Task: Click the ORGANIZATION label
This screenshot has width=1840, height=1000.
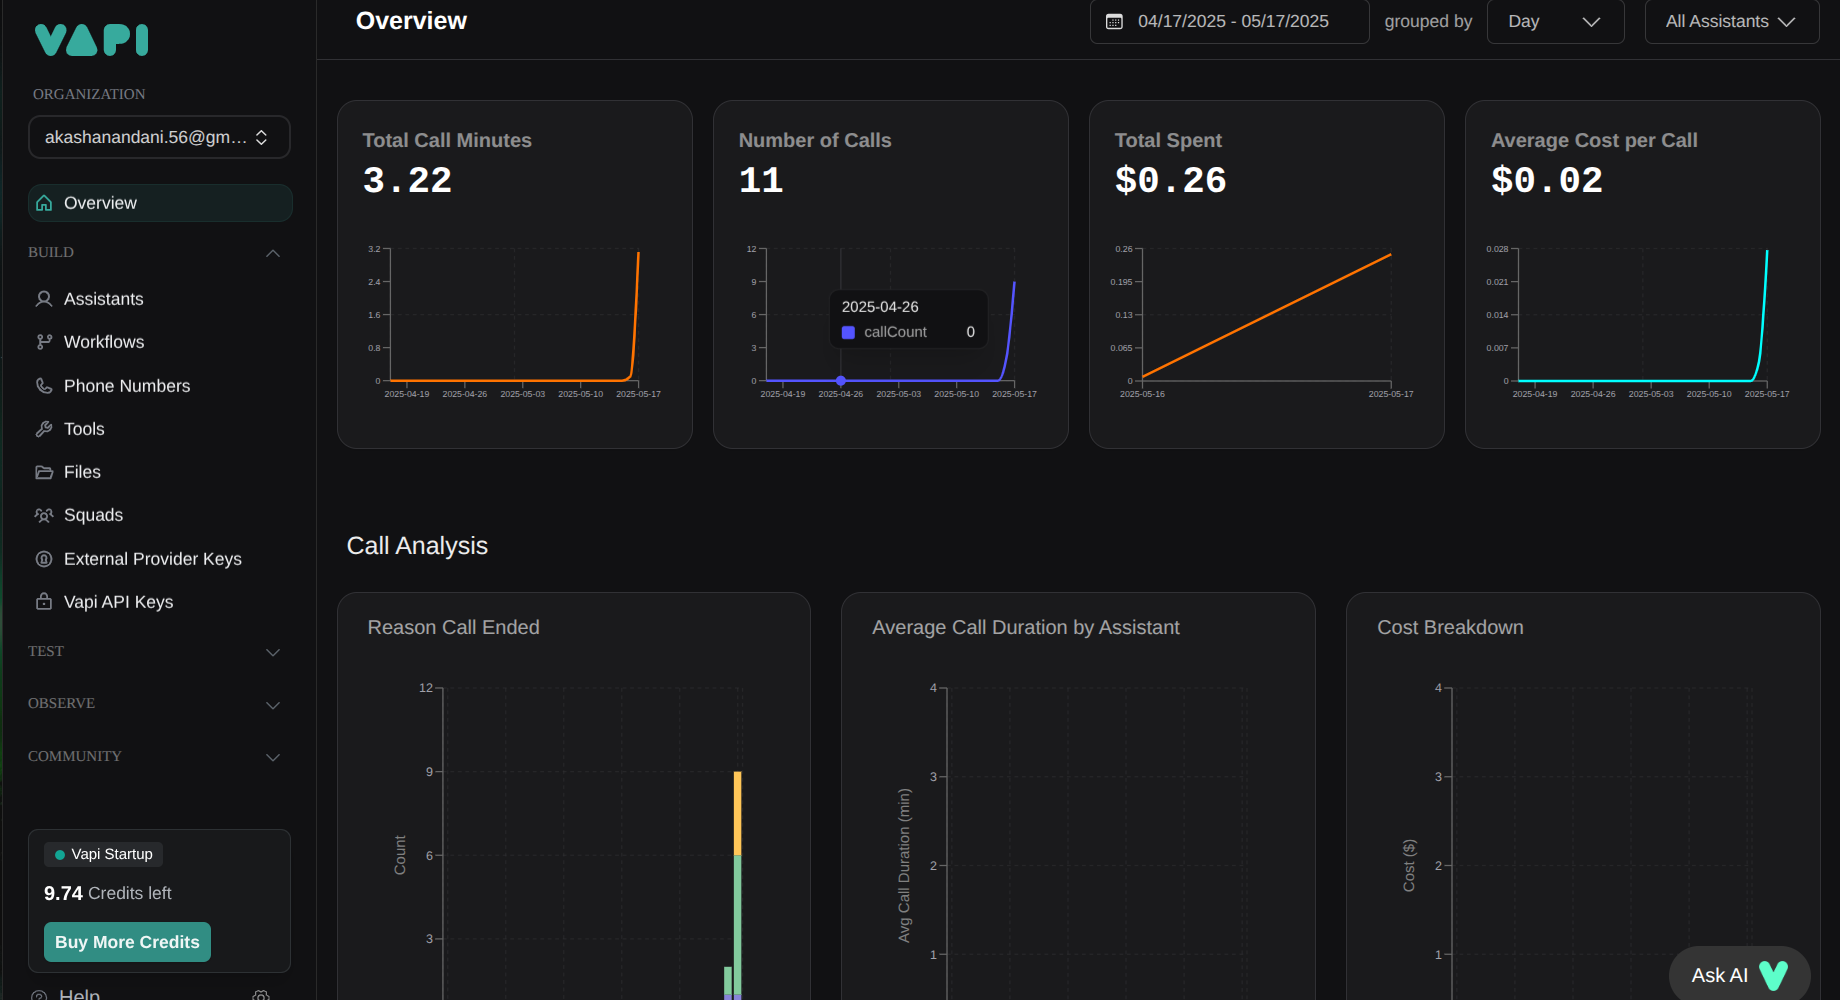Action: [x=89, y=94]
